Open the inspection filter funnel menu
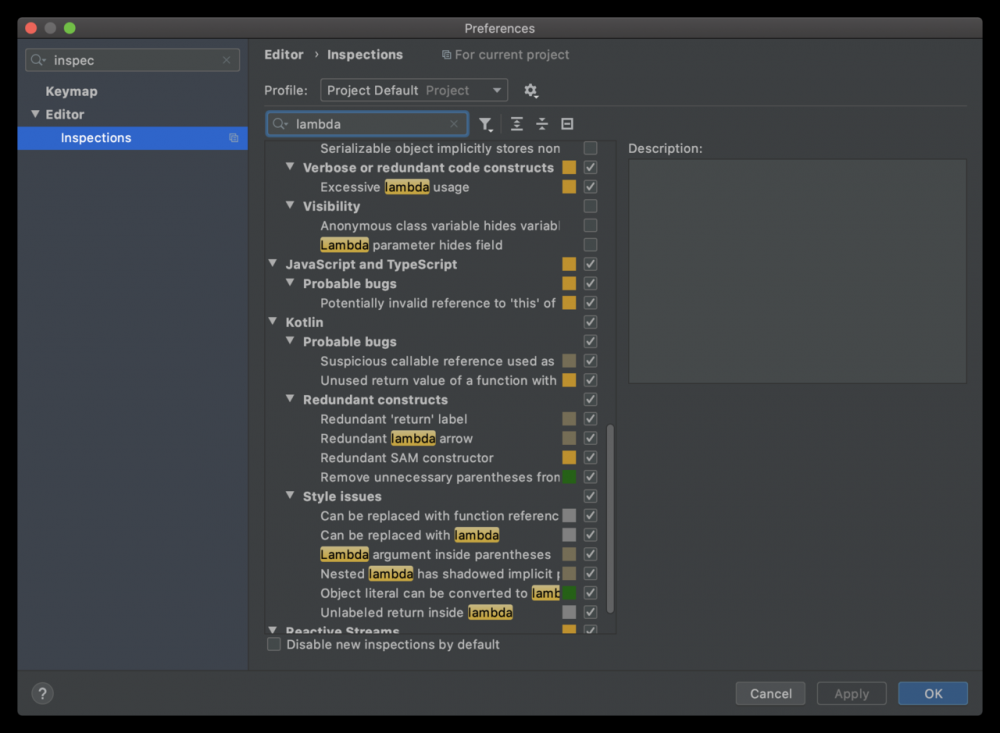1000x733 pixels. 485,124
